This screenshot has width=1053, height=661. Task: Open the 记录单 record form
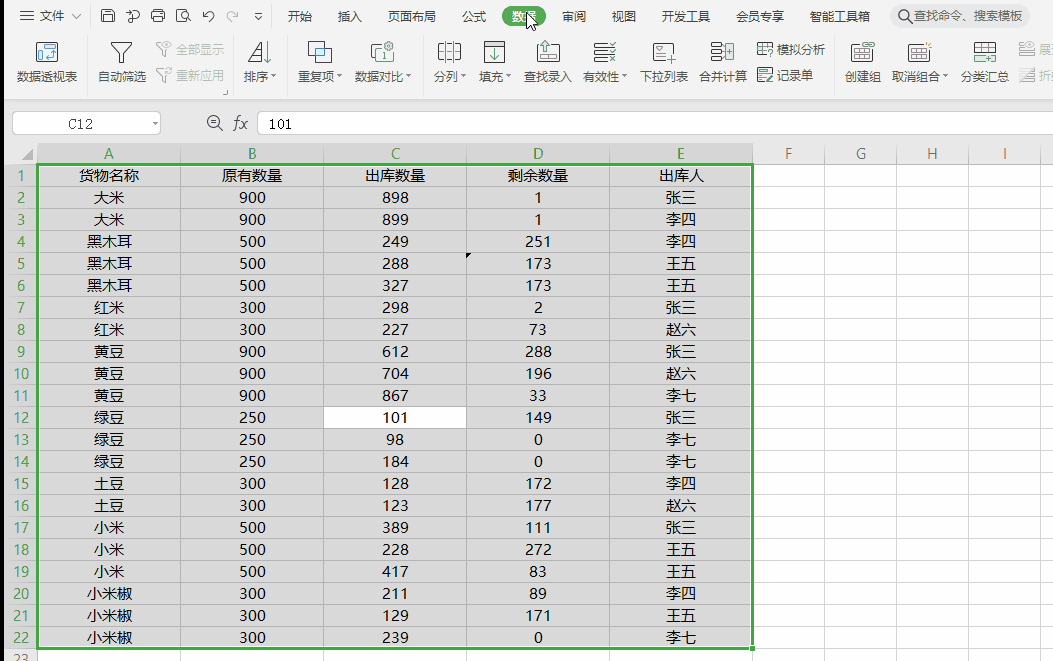[x=784, y=75]
